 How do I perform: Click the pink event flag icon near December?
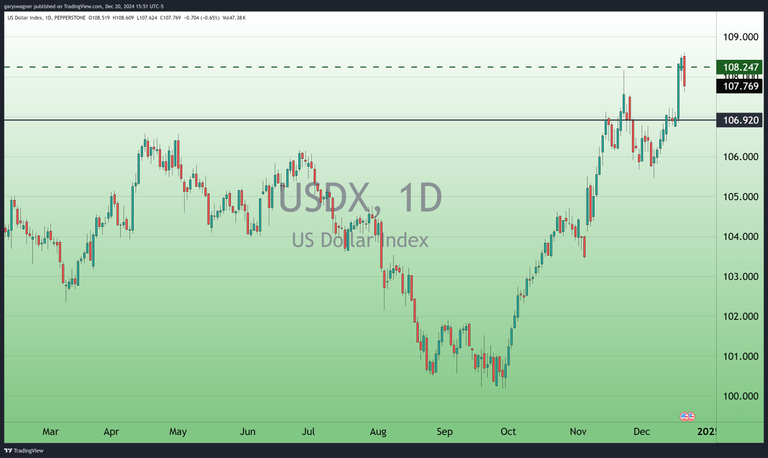coord(687,415)
